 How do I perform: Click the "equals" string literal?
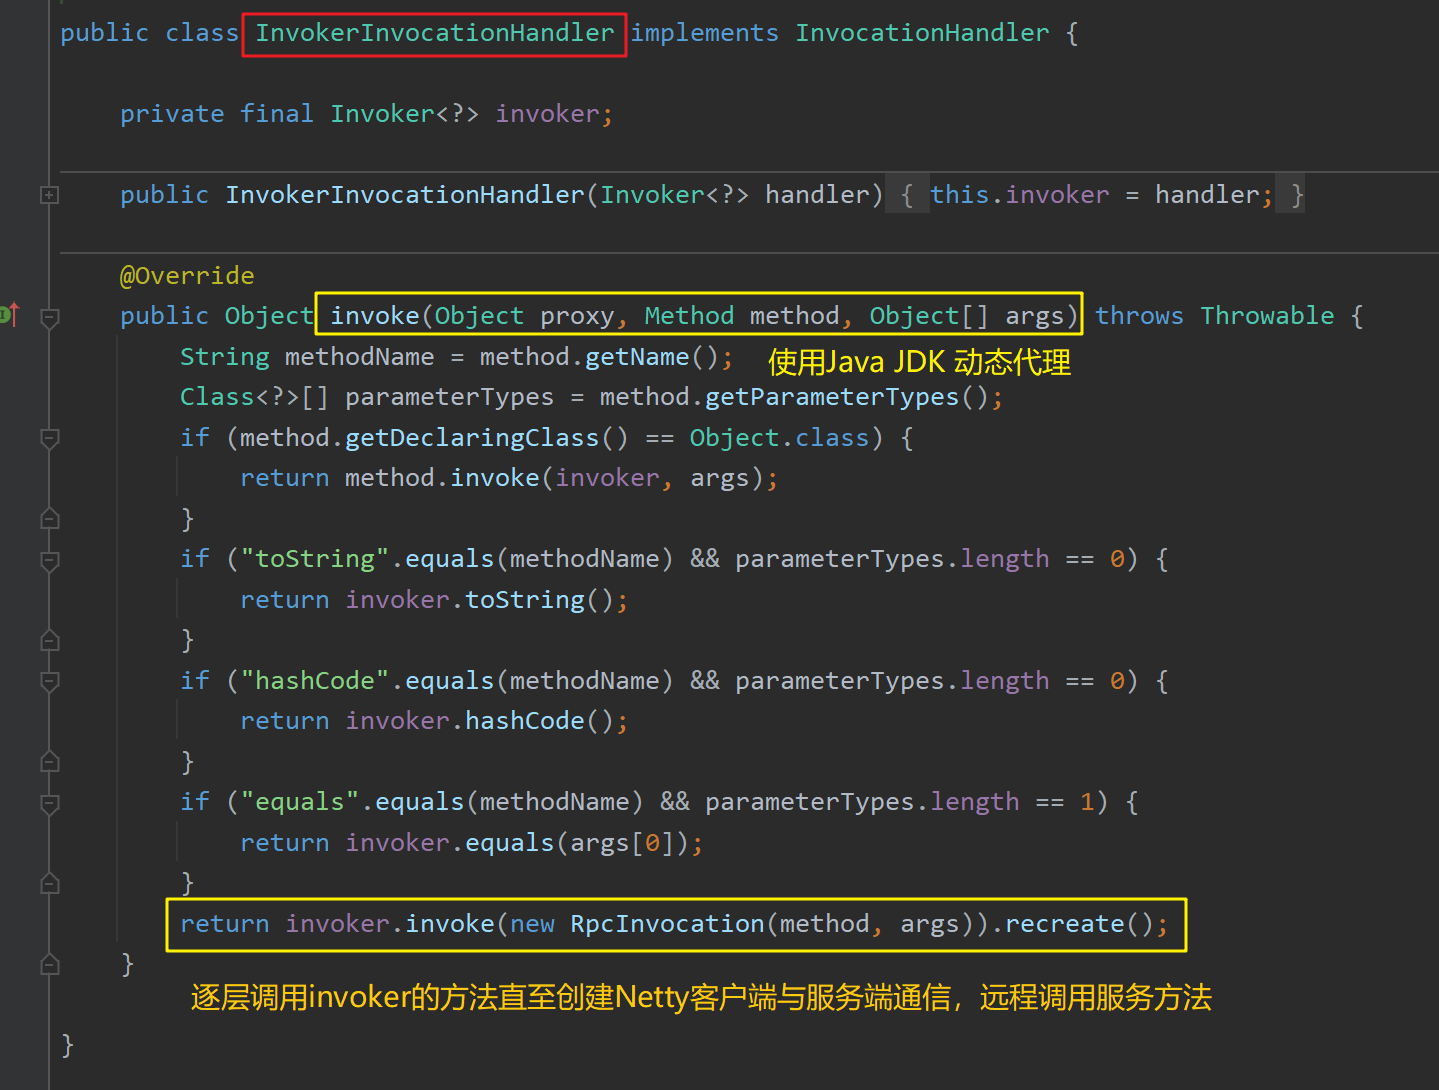299,802
